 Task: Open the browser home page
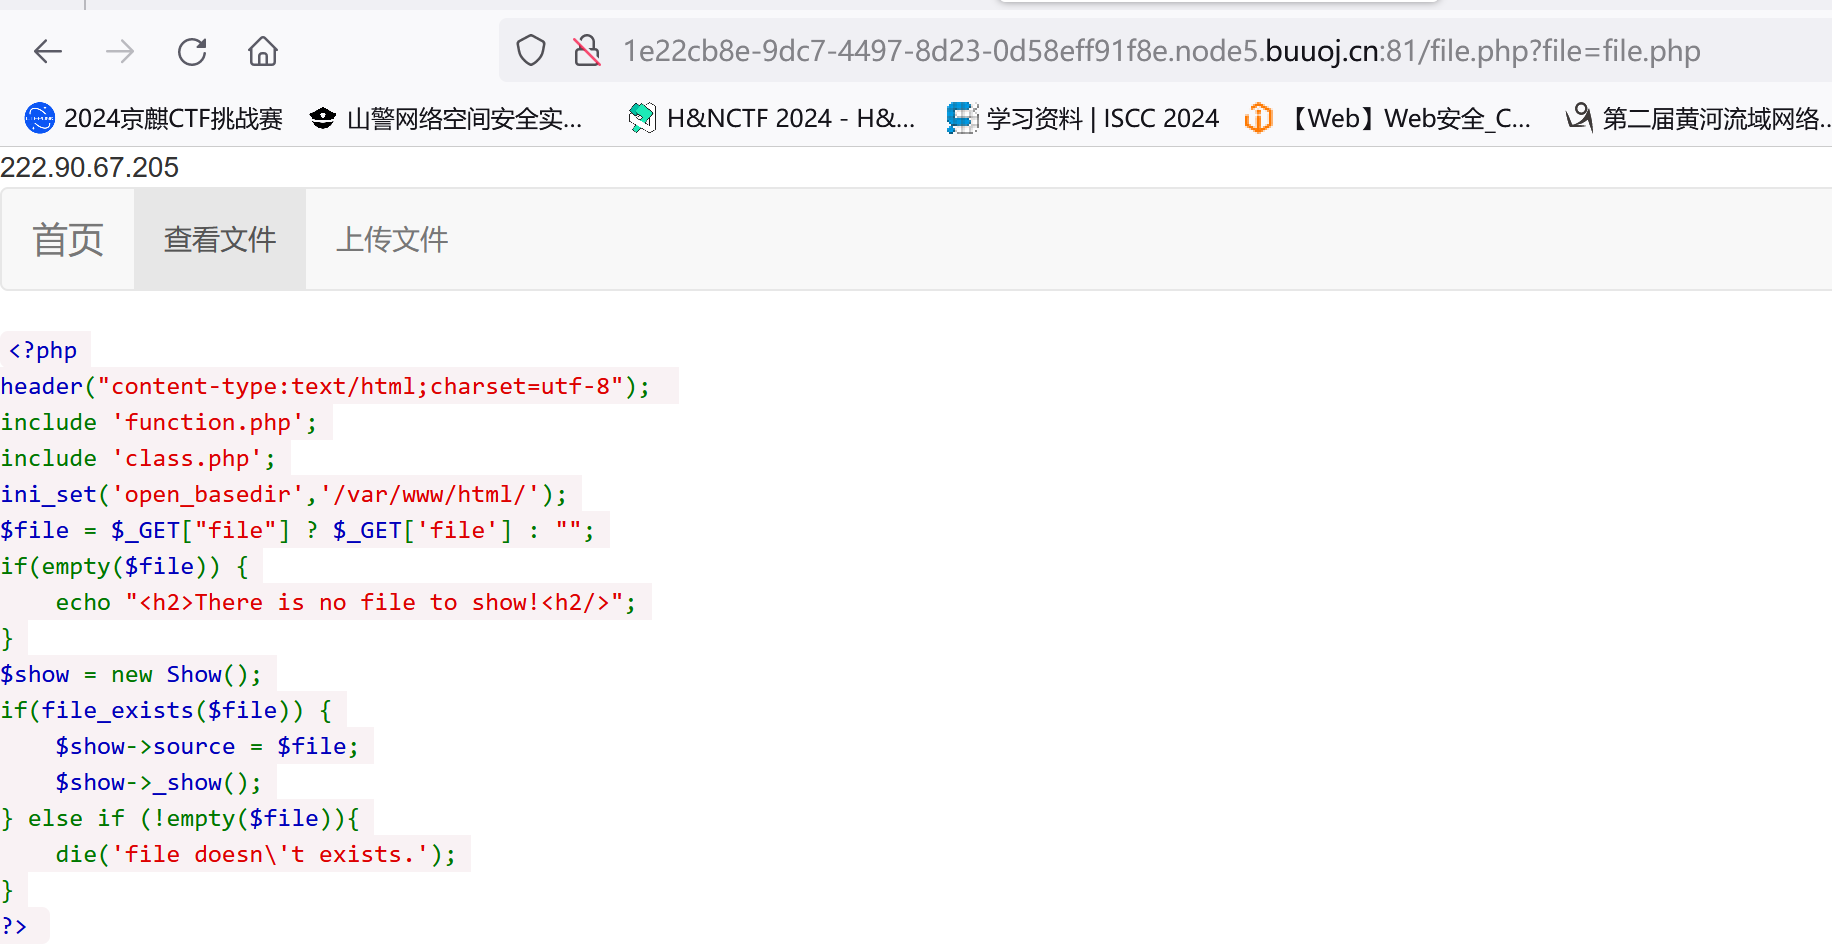click(x=263, y=51)
